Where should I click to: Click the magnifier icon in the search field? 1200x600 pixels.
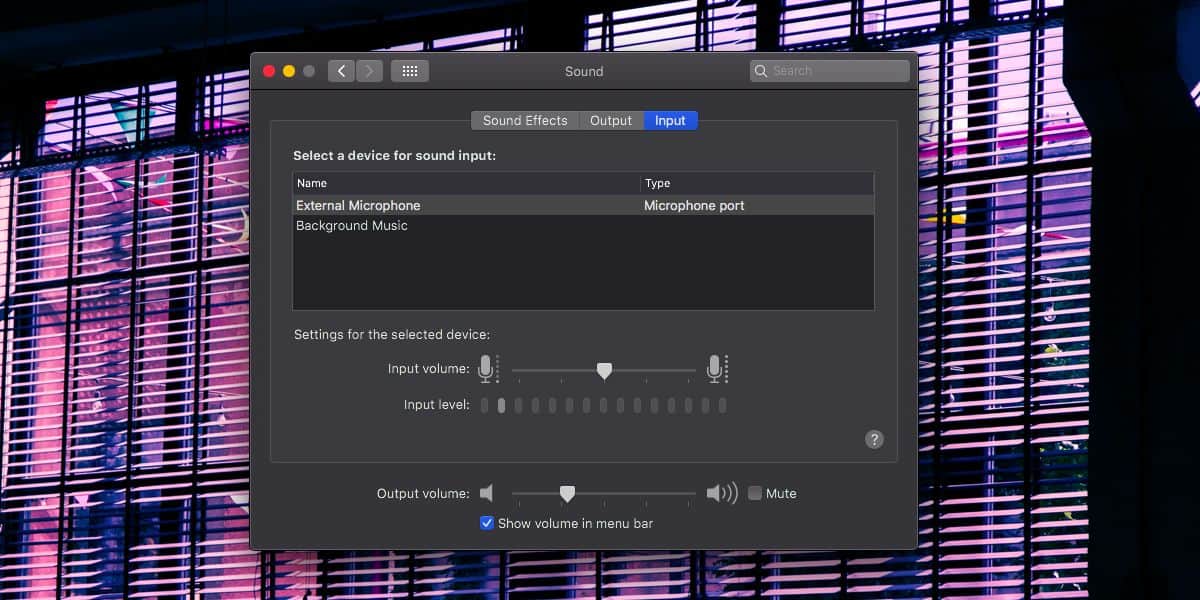762,71
